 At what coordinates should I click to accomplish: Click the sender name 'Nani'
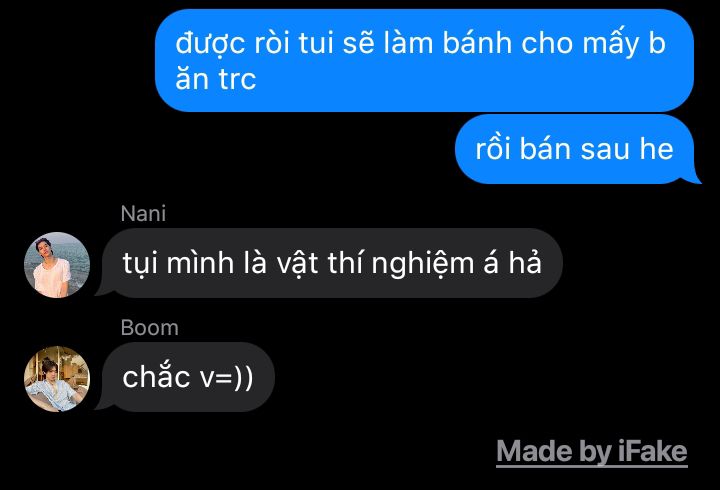[143, 214]
